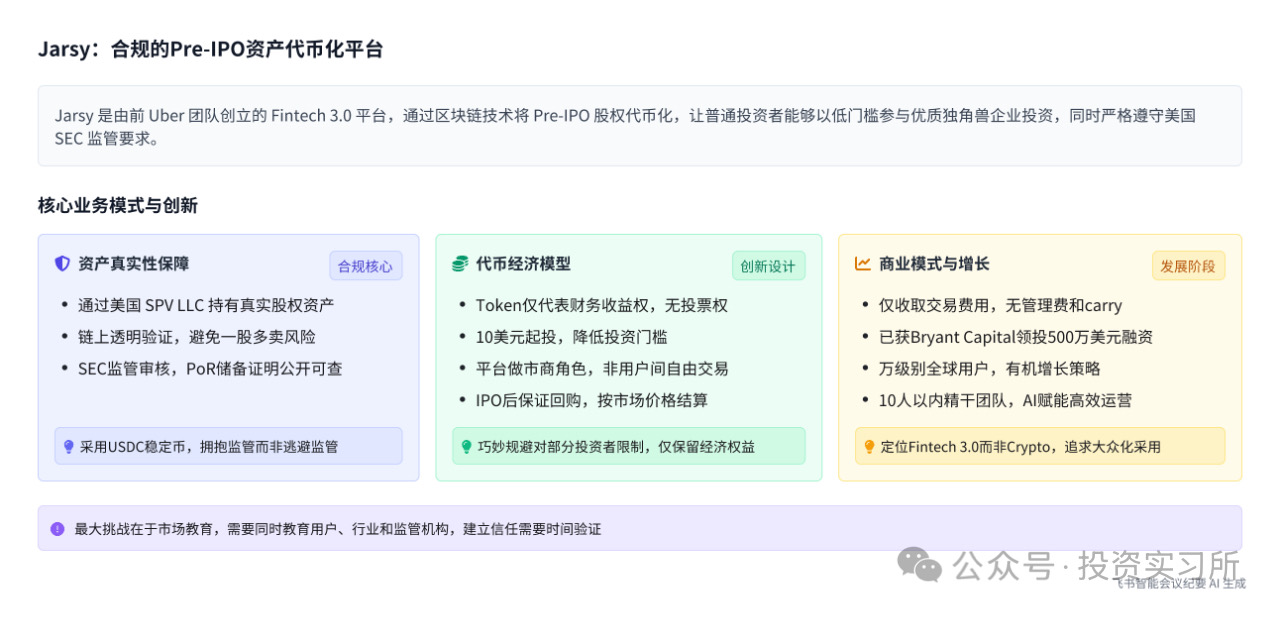Click the page title Jarsy：合规的Pre-IPO资产代币化平台
The image size is (1280, 624).
point(210,49)
